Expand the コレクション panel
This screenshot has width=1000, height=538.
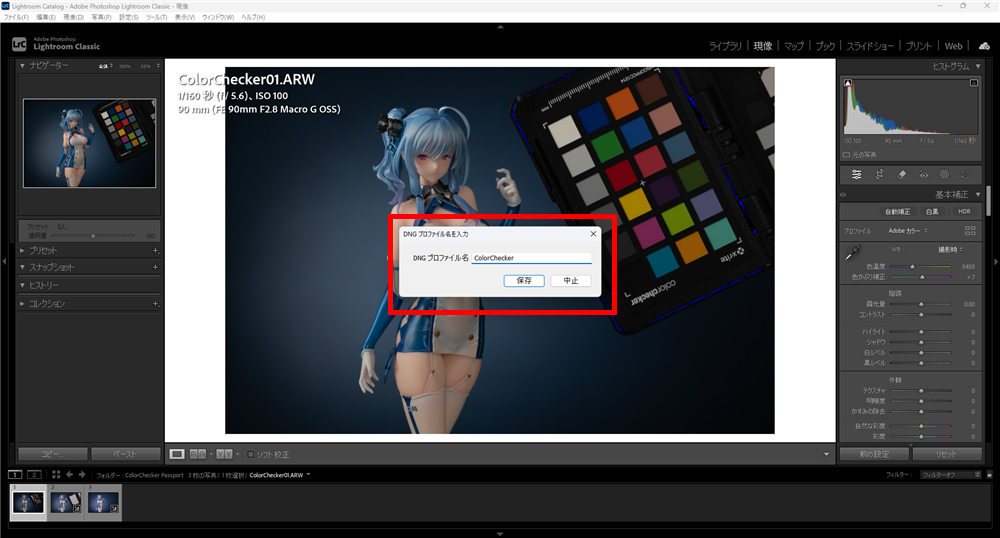22,304
